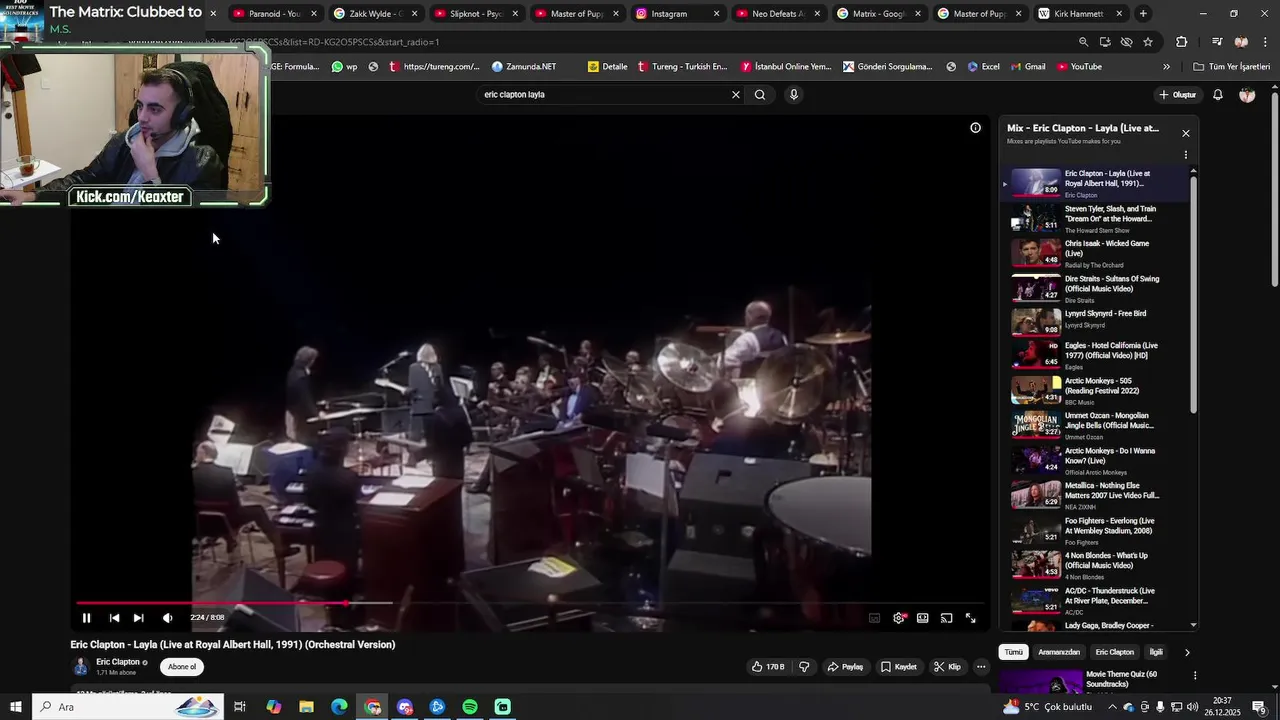Open the Gmail bookmark

tap(1028, 67)
